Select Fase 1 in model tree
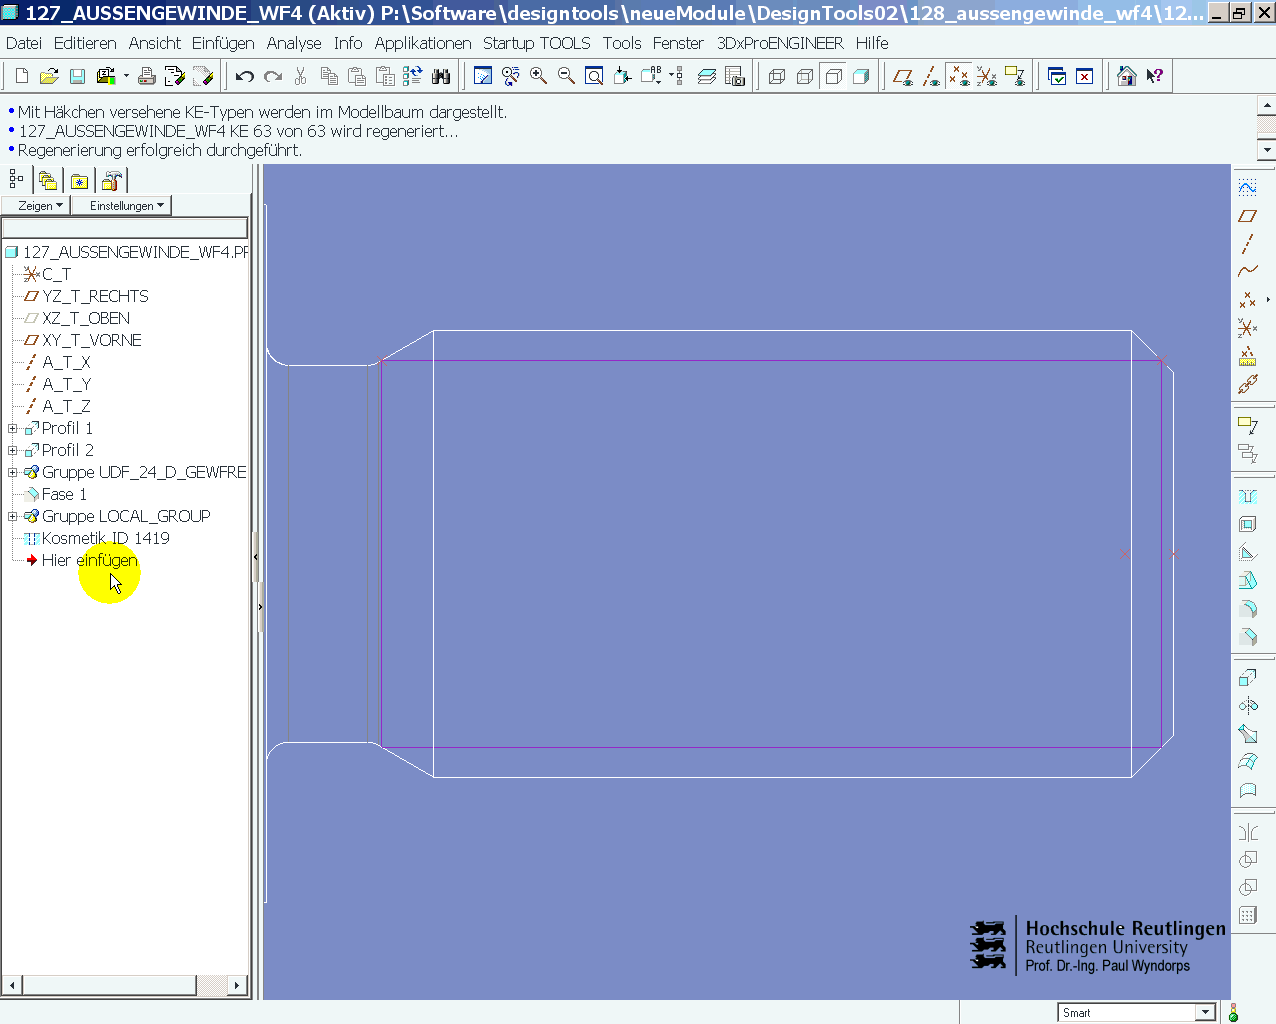 (64, 494)
